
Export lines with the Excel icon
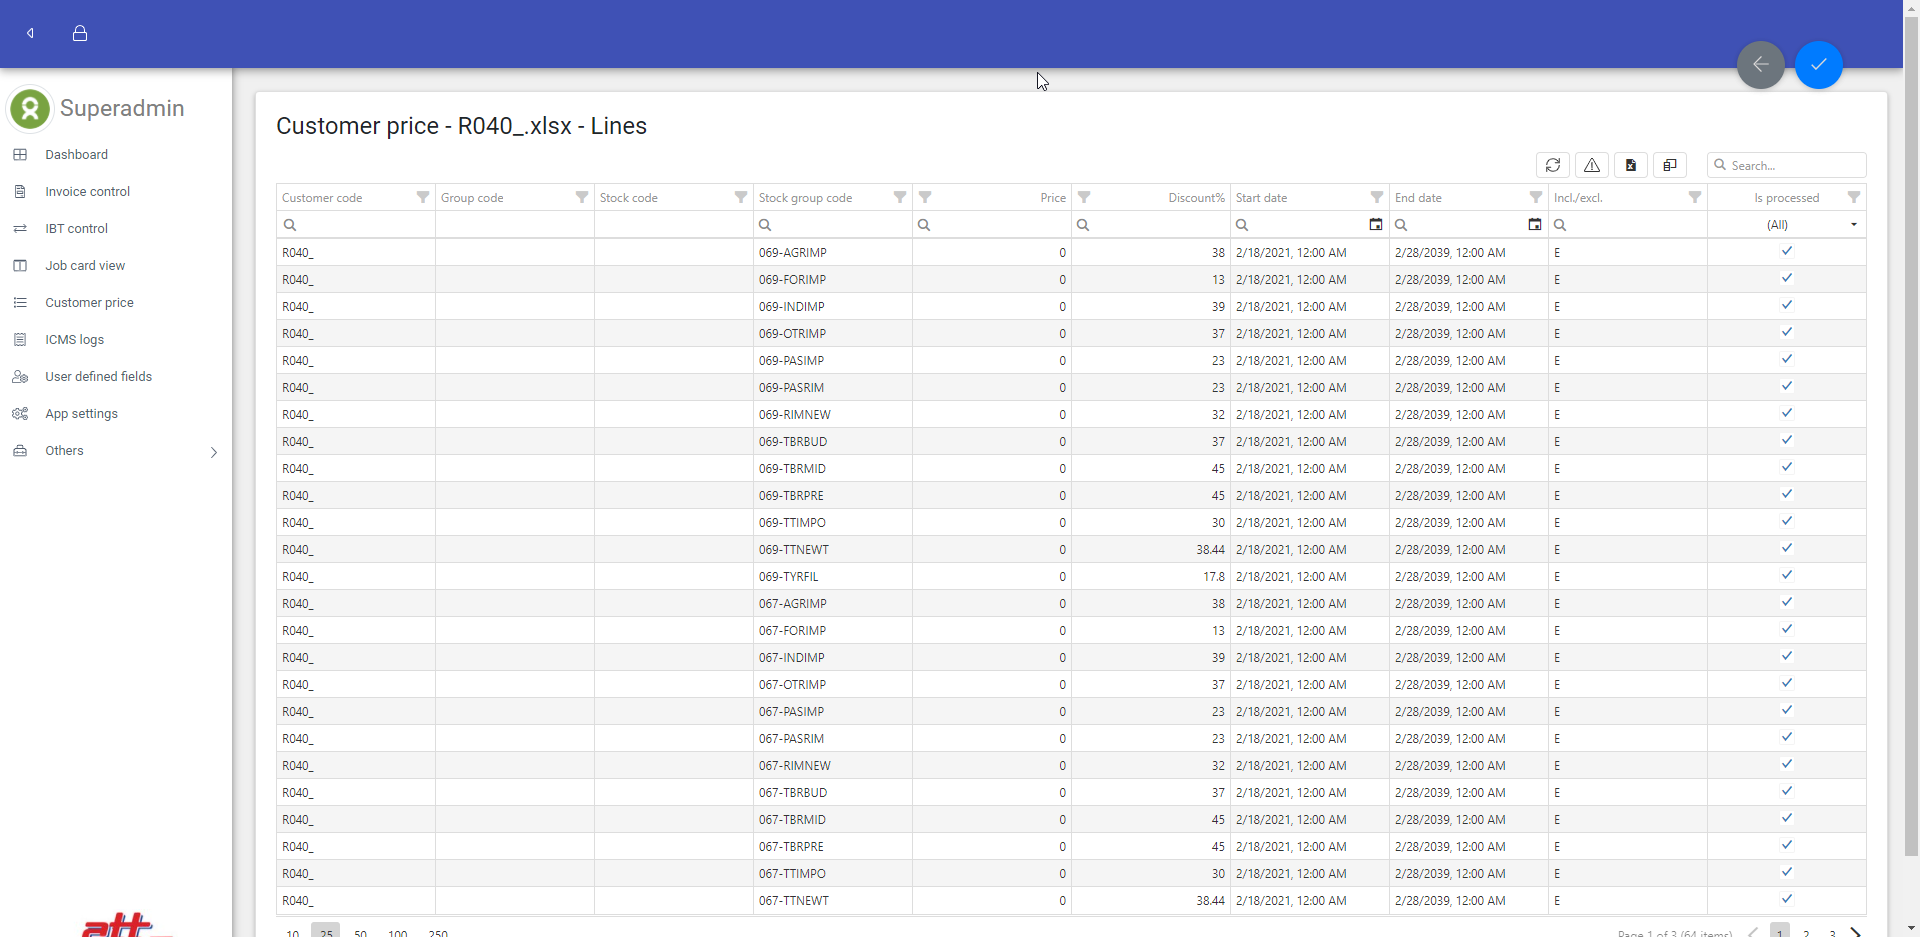(x=1630, y=165)
